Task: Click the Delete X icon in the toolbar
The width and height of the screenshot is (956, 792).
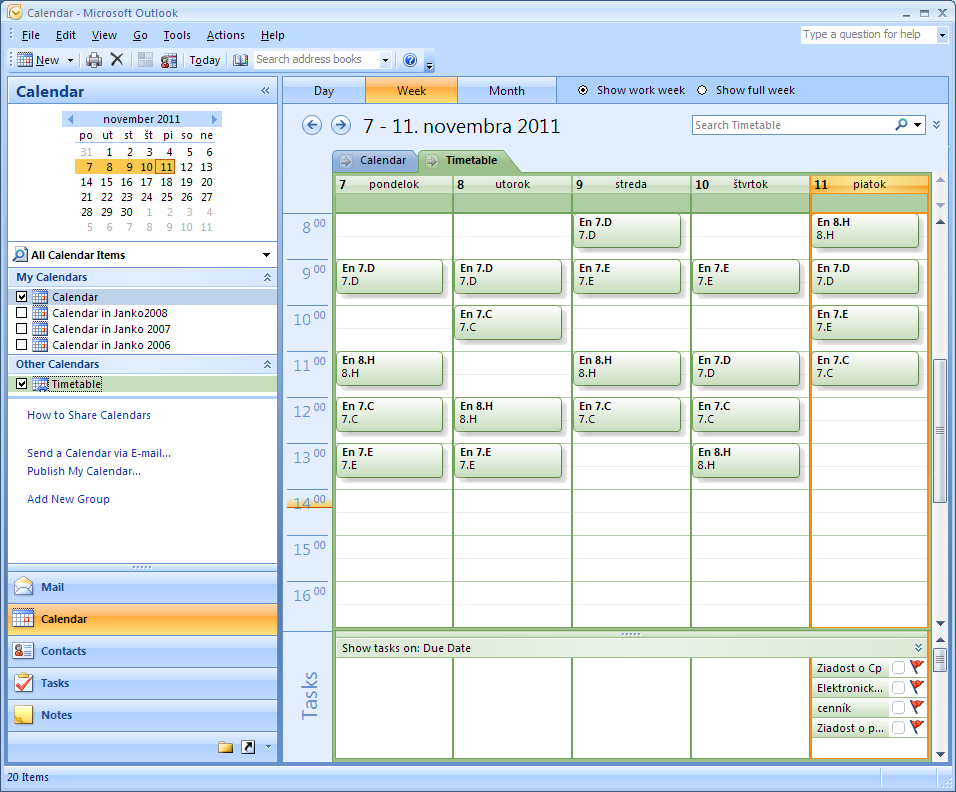Action: [x=117, y=60]
